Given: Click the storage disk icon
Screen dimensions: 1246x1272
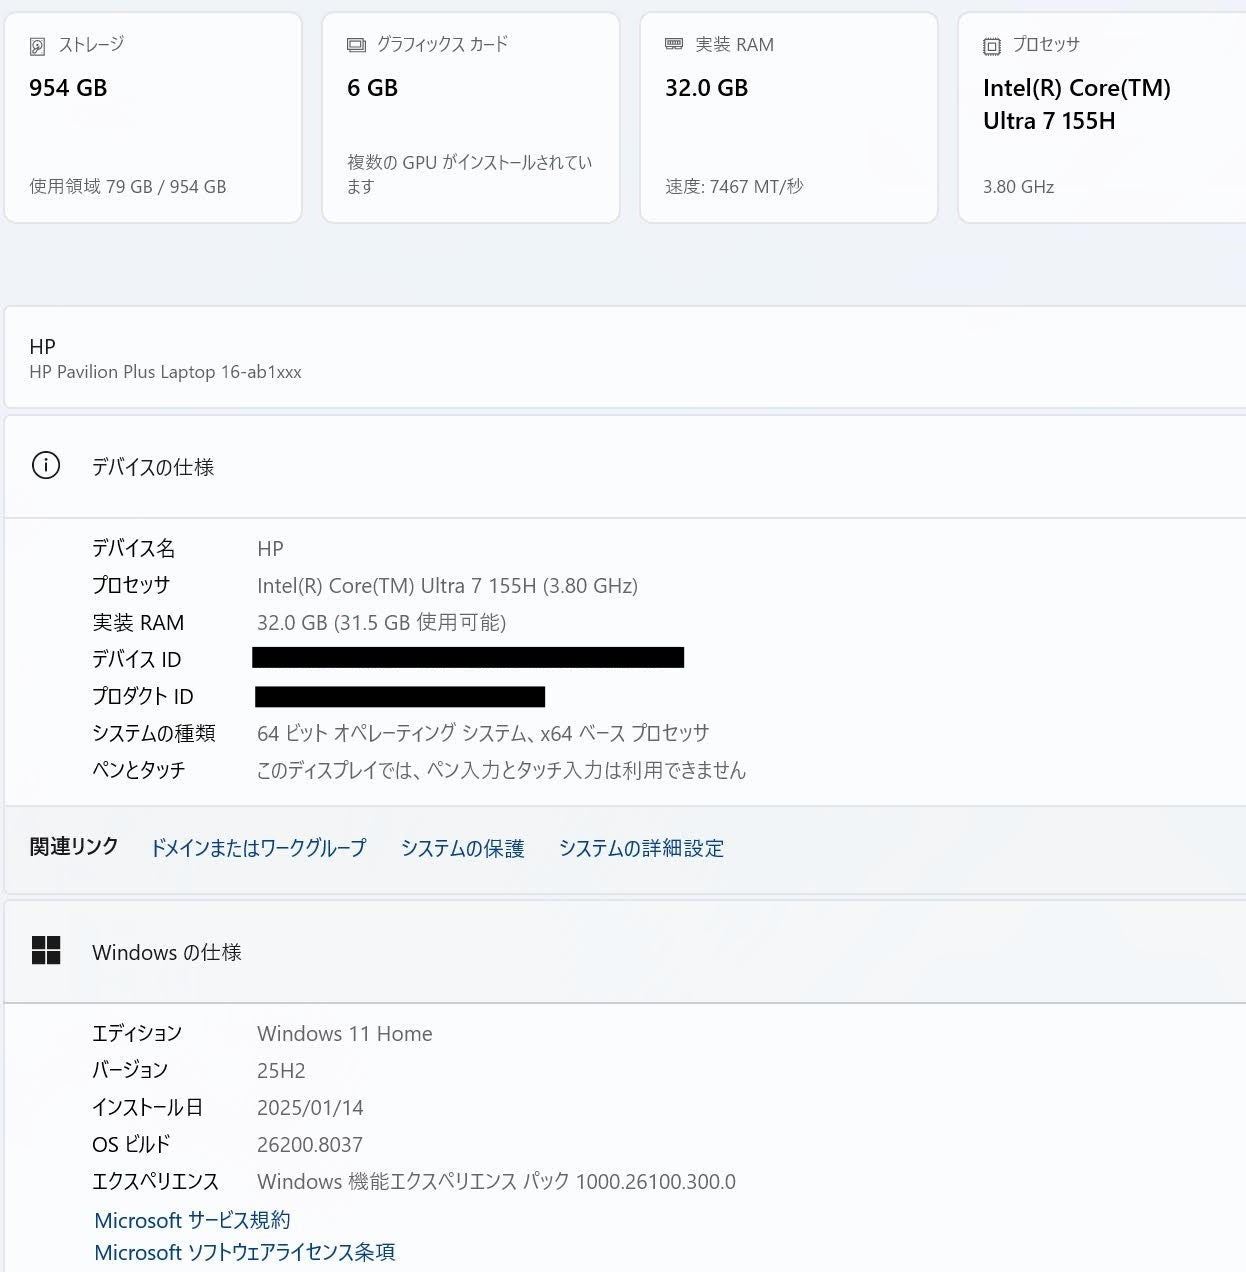Looking at the screenshot, I should click(38, 46).
